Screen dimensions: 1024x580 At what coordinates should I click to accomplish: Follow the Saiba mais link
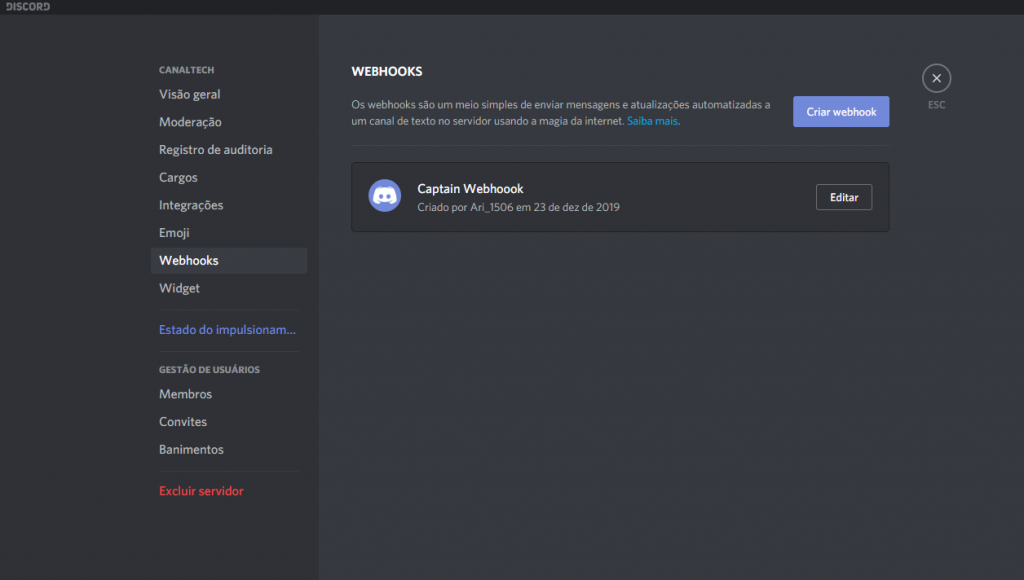[x=652, y=121]
